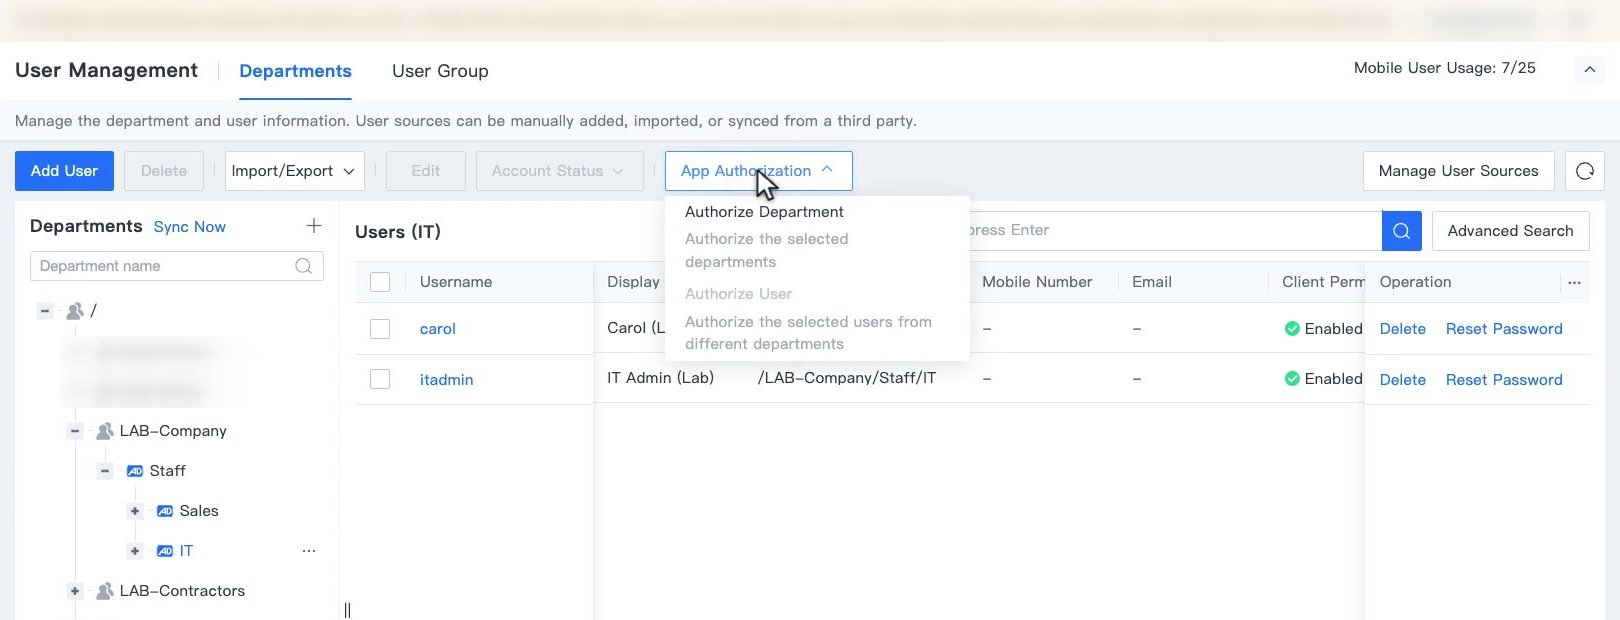
Task: Click the green Enabled status icon for carol
Action: coord(1292,329)
